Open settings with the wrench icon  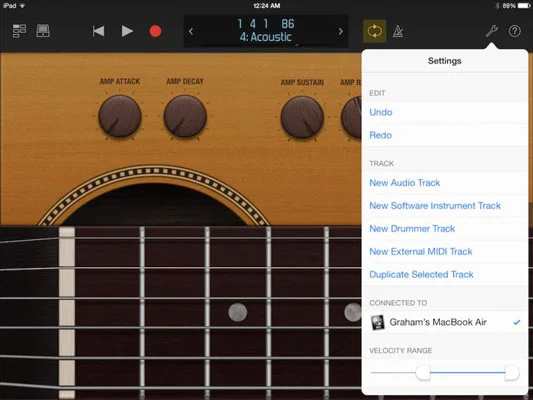pyautogui.click(x=492, y=31)
